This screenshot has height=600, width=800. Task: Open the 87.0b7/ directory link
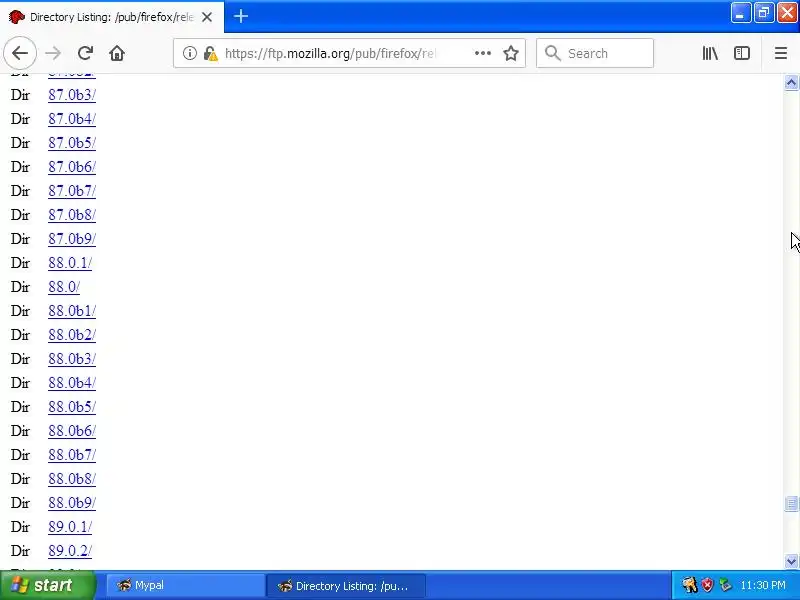tap(72, 191)
